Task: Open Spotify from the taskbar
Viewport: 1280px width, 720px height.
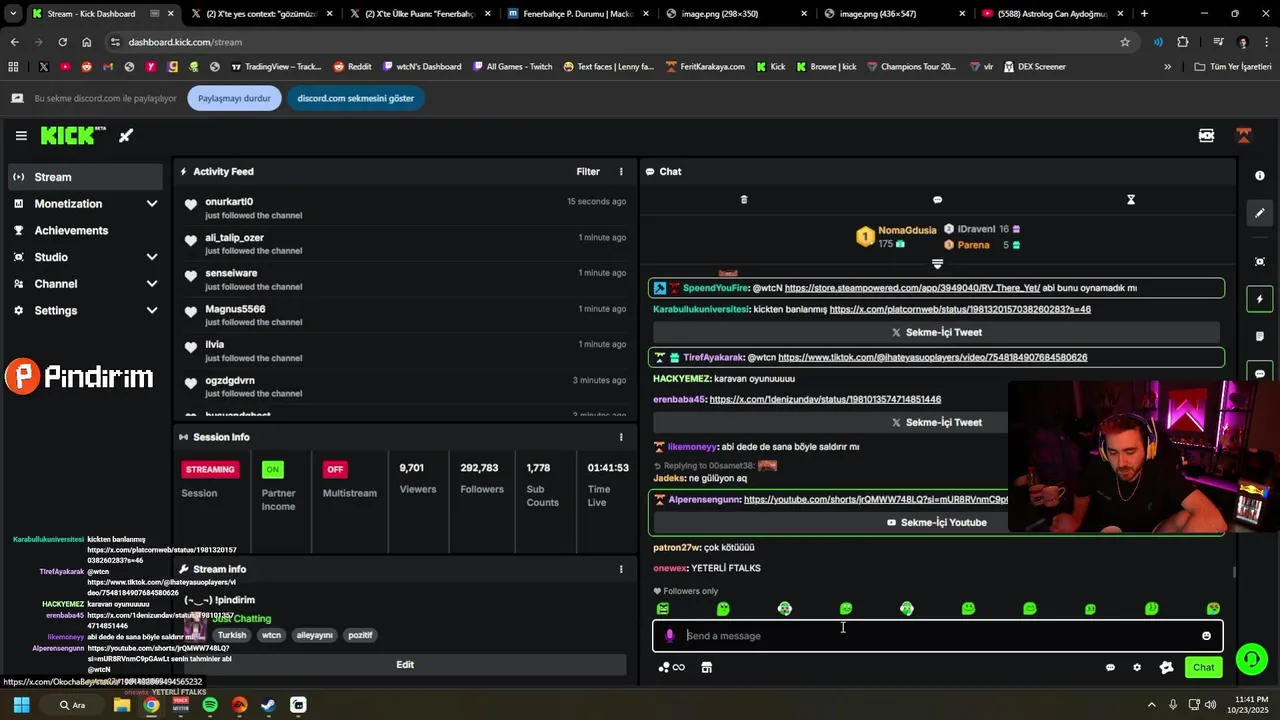Action: (210, 705)
